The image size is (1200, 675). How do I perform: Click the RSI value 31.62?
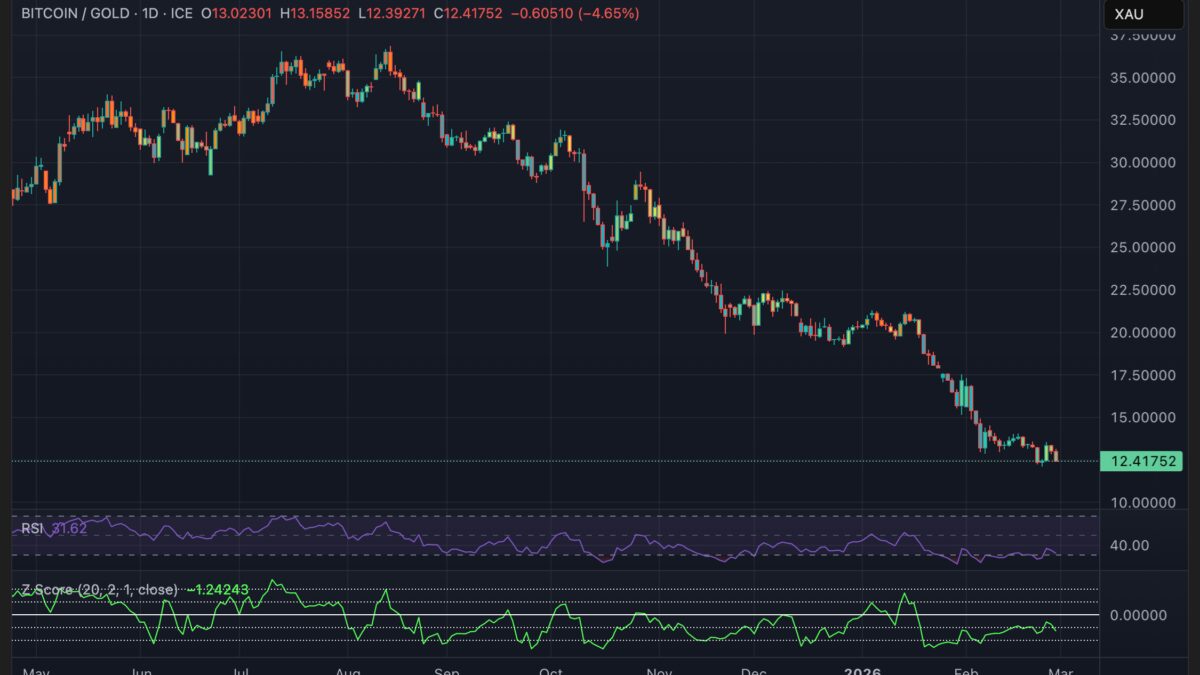[x=68, y=528]
